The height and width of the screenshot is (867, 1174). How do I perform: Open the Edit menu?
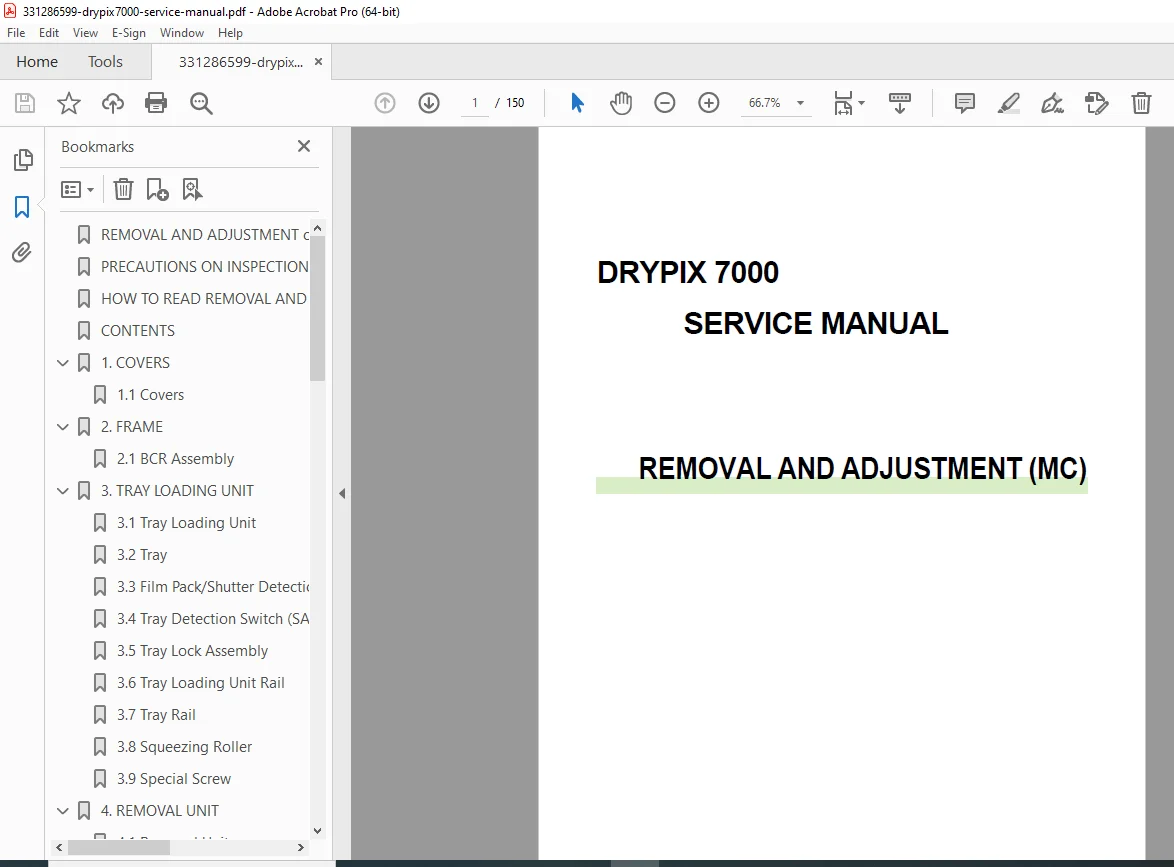point(49,33)
